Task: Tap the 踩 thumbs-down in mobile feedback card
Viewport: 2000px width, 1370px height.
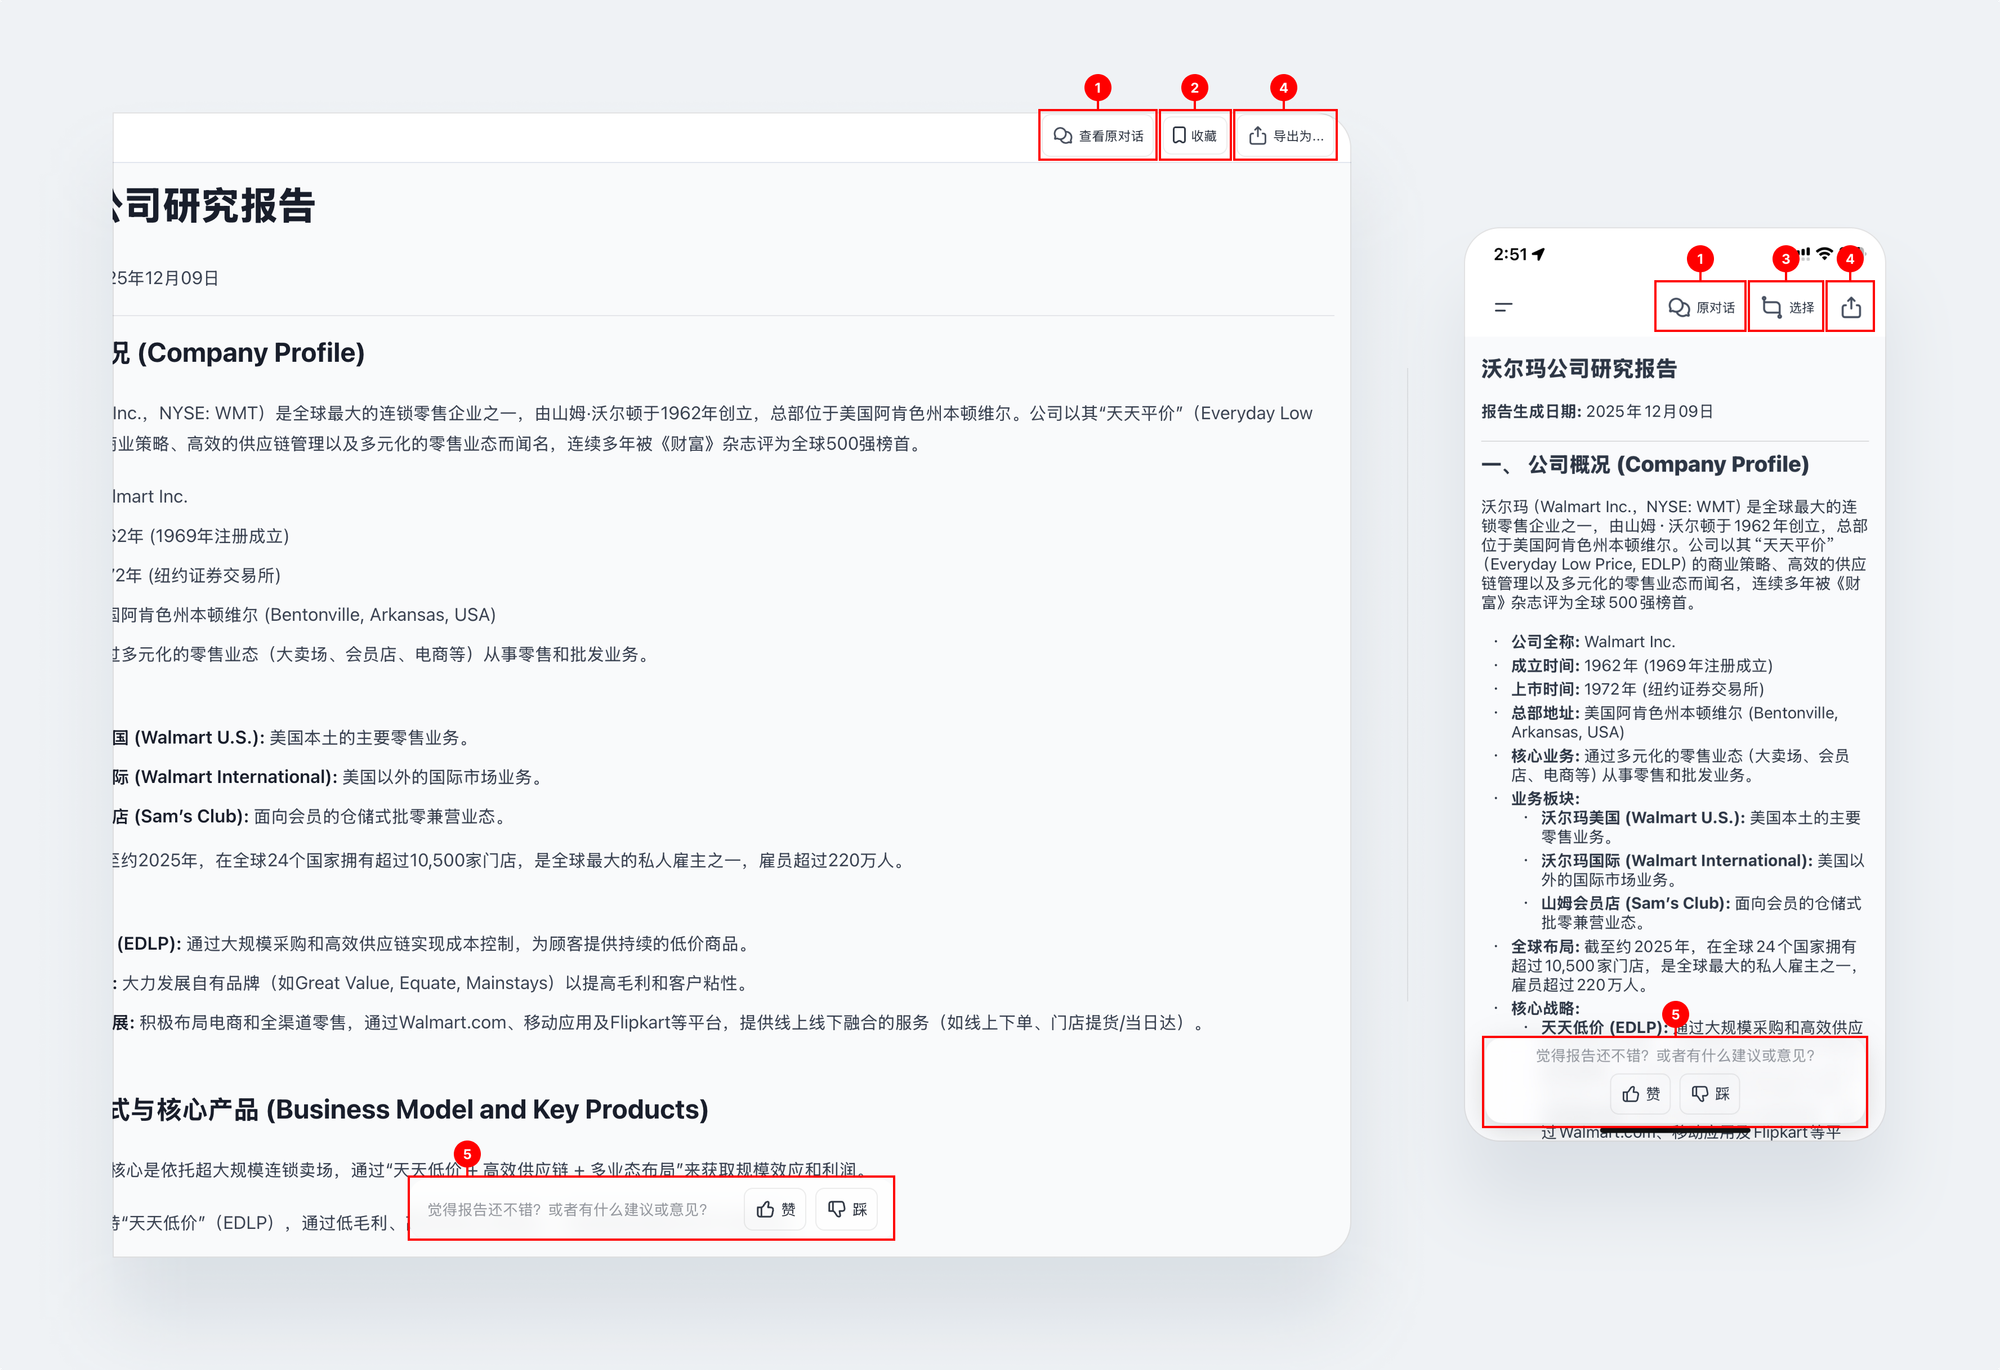Action: (x=1710, y=1094)
